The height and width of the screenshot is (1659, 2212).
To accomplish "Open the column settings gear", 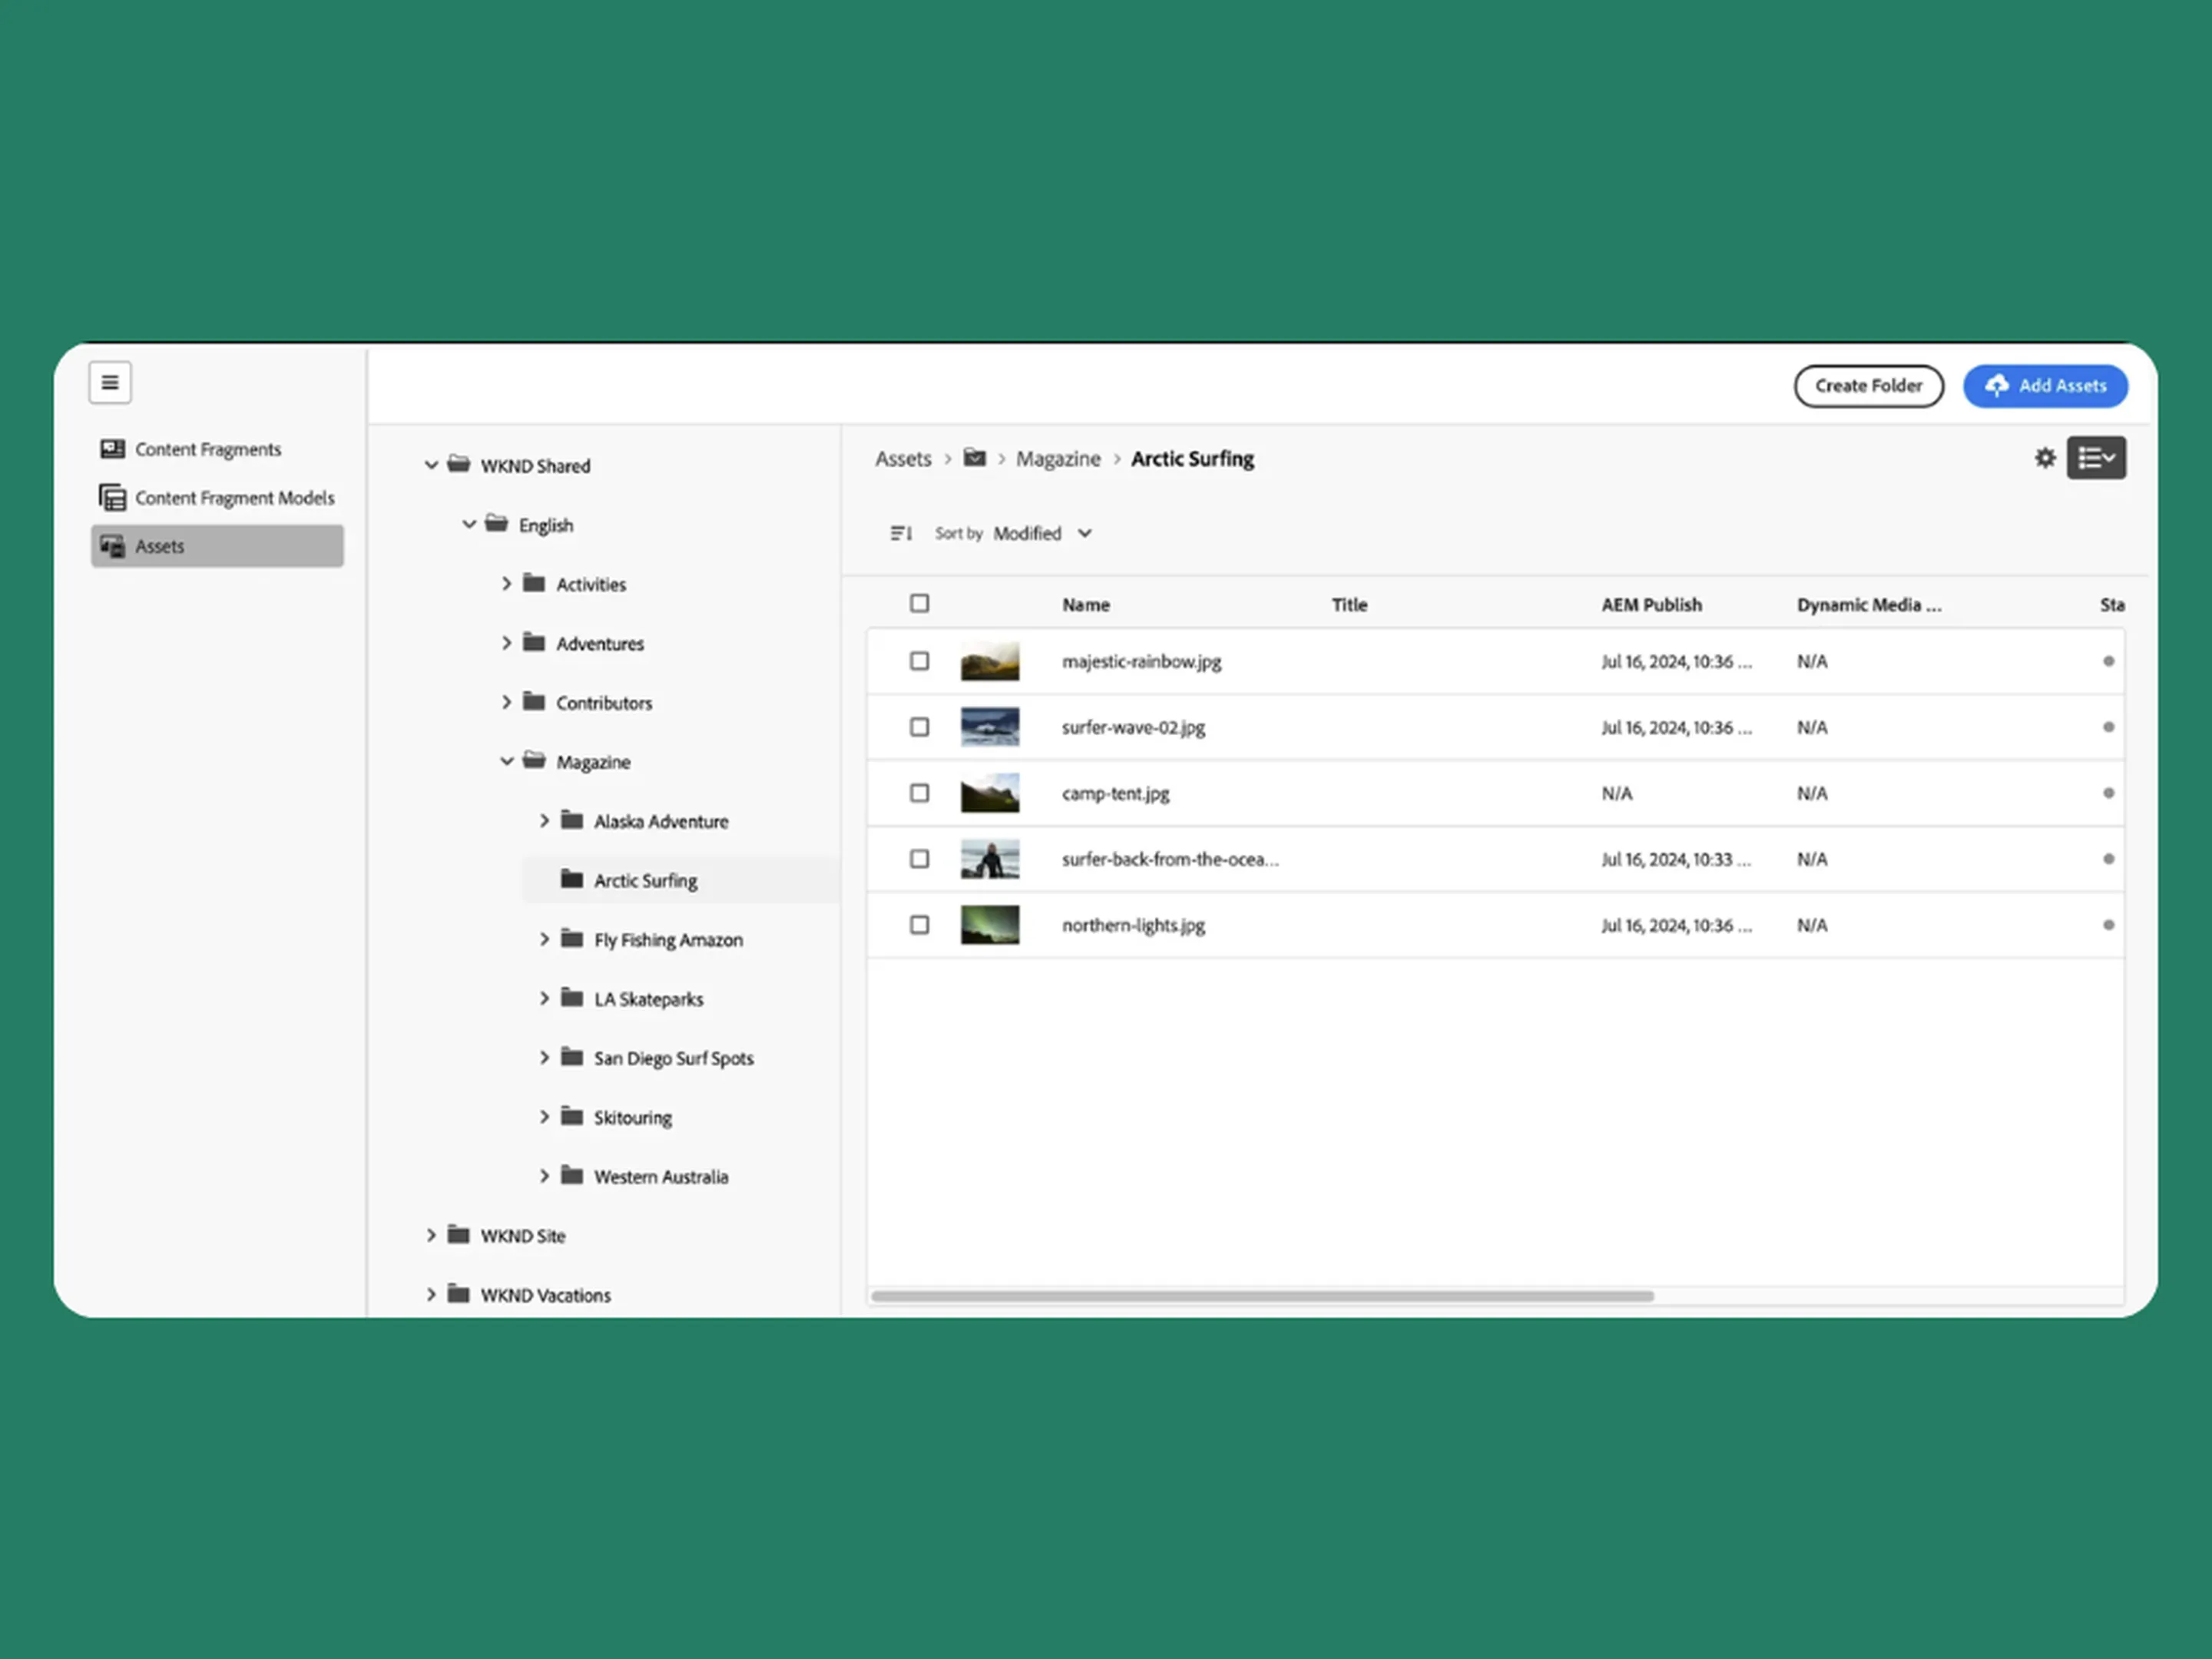I will [x=2045, y=458].
